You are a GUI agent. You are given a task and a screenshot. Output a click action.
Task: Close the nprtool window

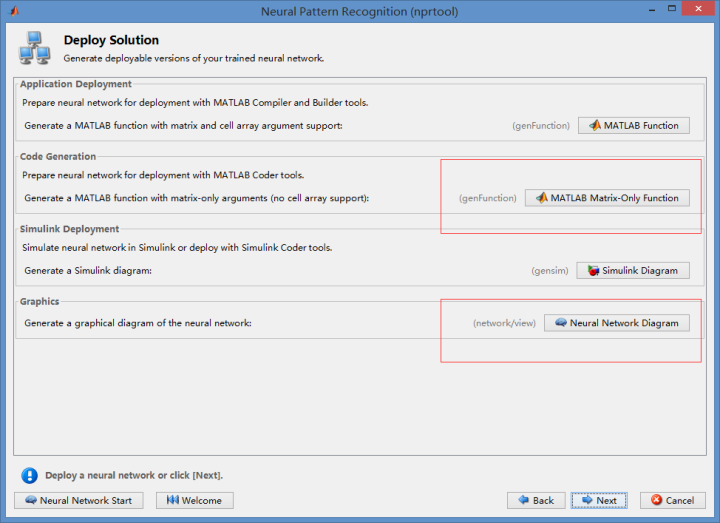[x=698, y=9]
